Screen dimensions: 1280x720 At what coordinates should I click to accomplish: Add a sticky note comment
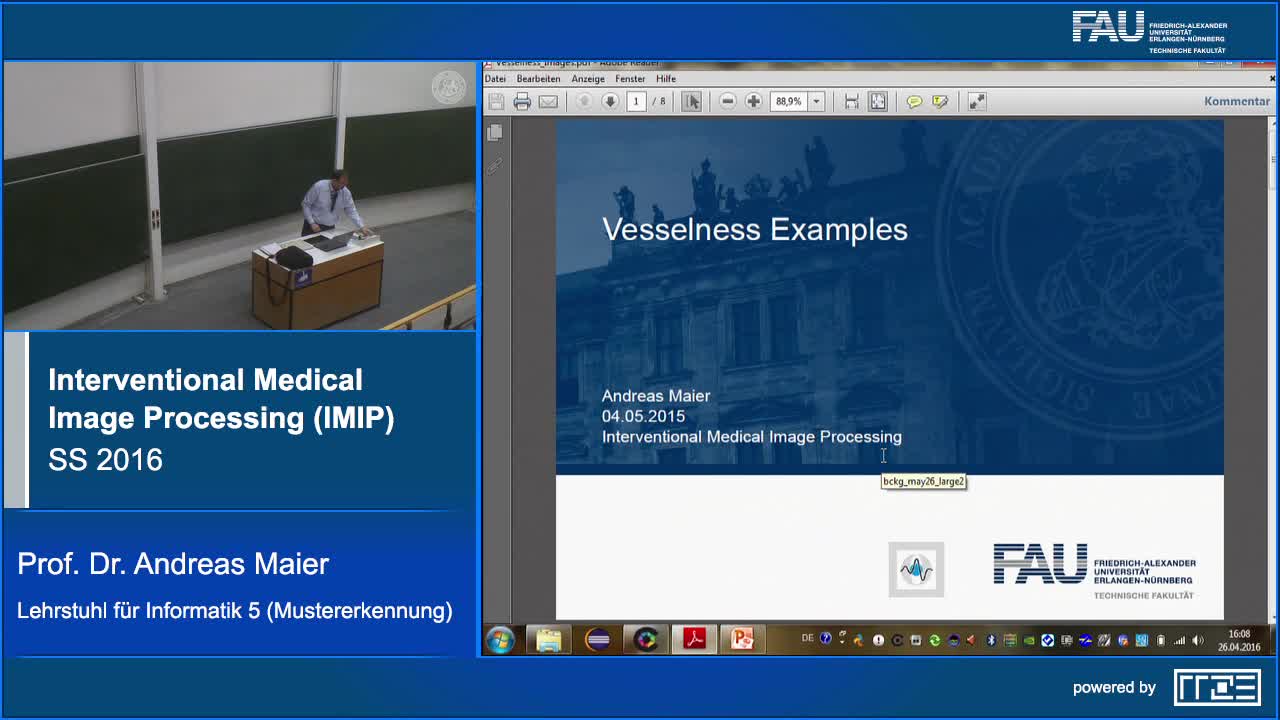pos(914,101)
